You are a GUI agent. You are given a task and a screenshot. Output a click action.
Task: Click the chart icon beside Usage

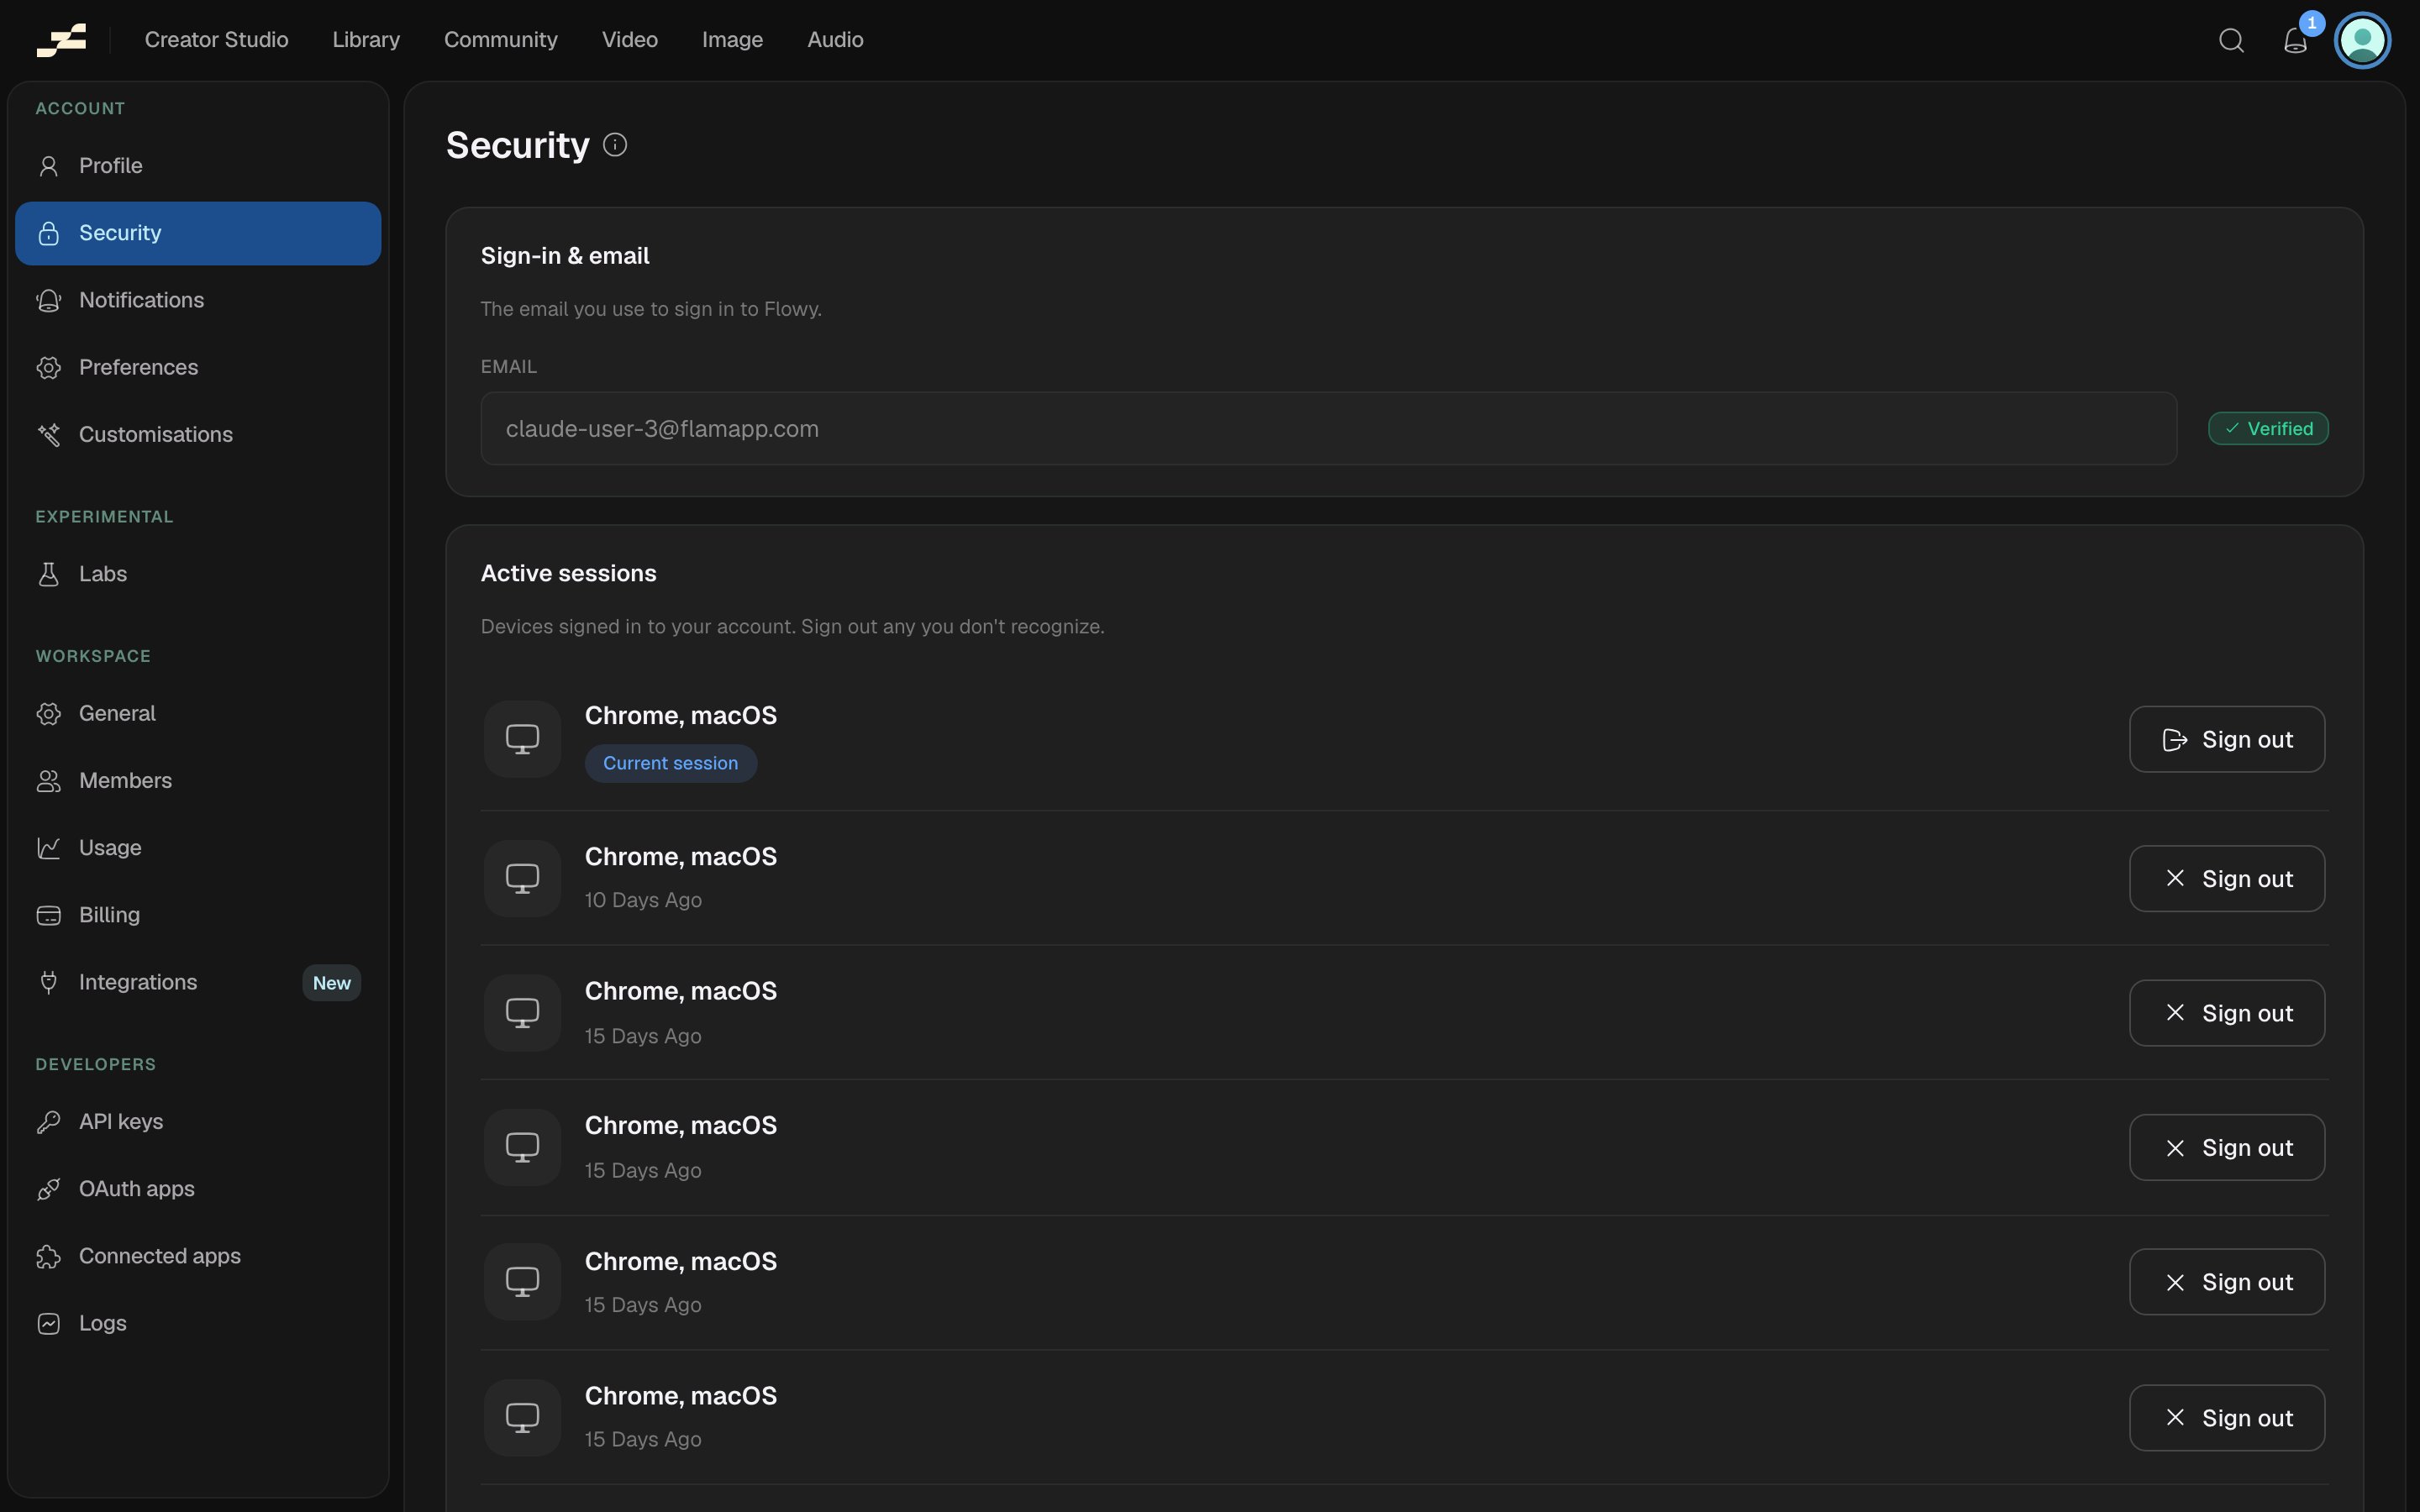pyautogui.click(x=48, y=848)
